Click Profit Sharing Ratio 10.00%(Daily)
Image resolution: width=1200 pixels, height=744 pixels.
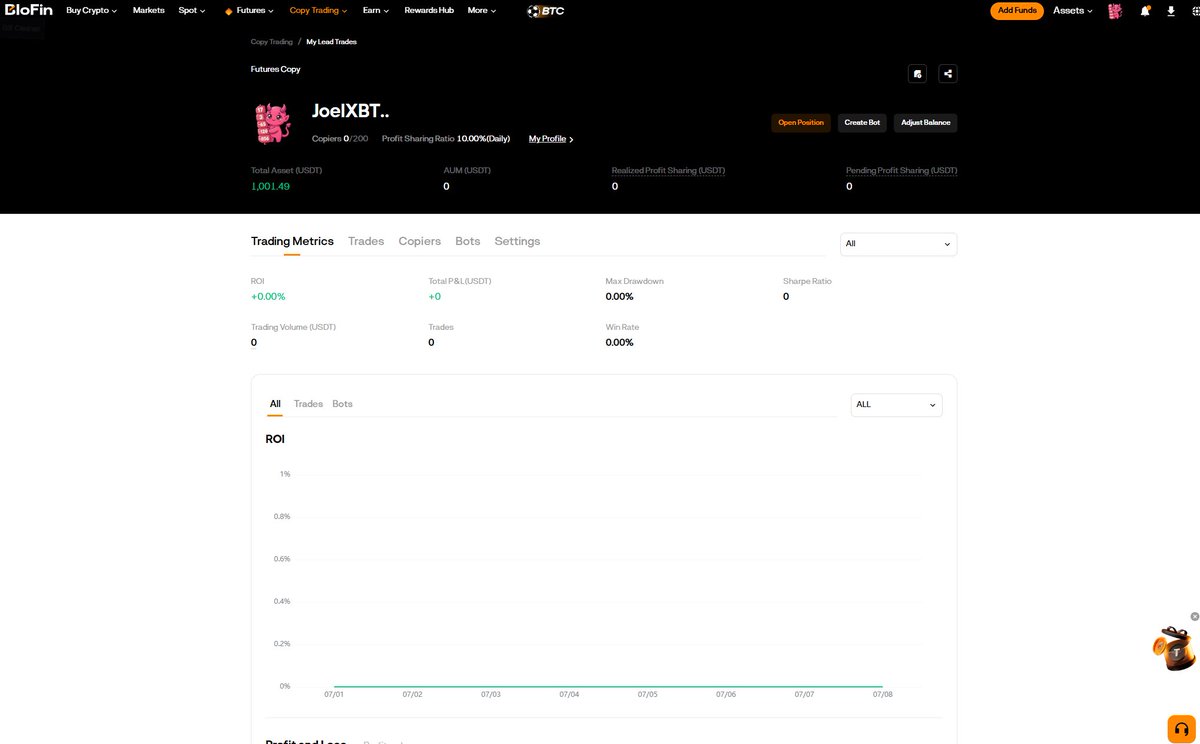click(x=446, y=139)
